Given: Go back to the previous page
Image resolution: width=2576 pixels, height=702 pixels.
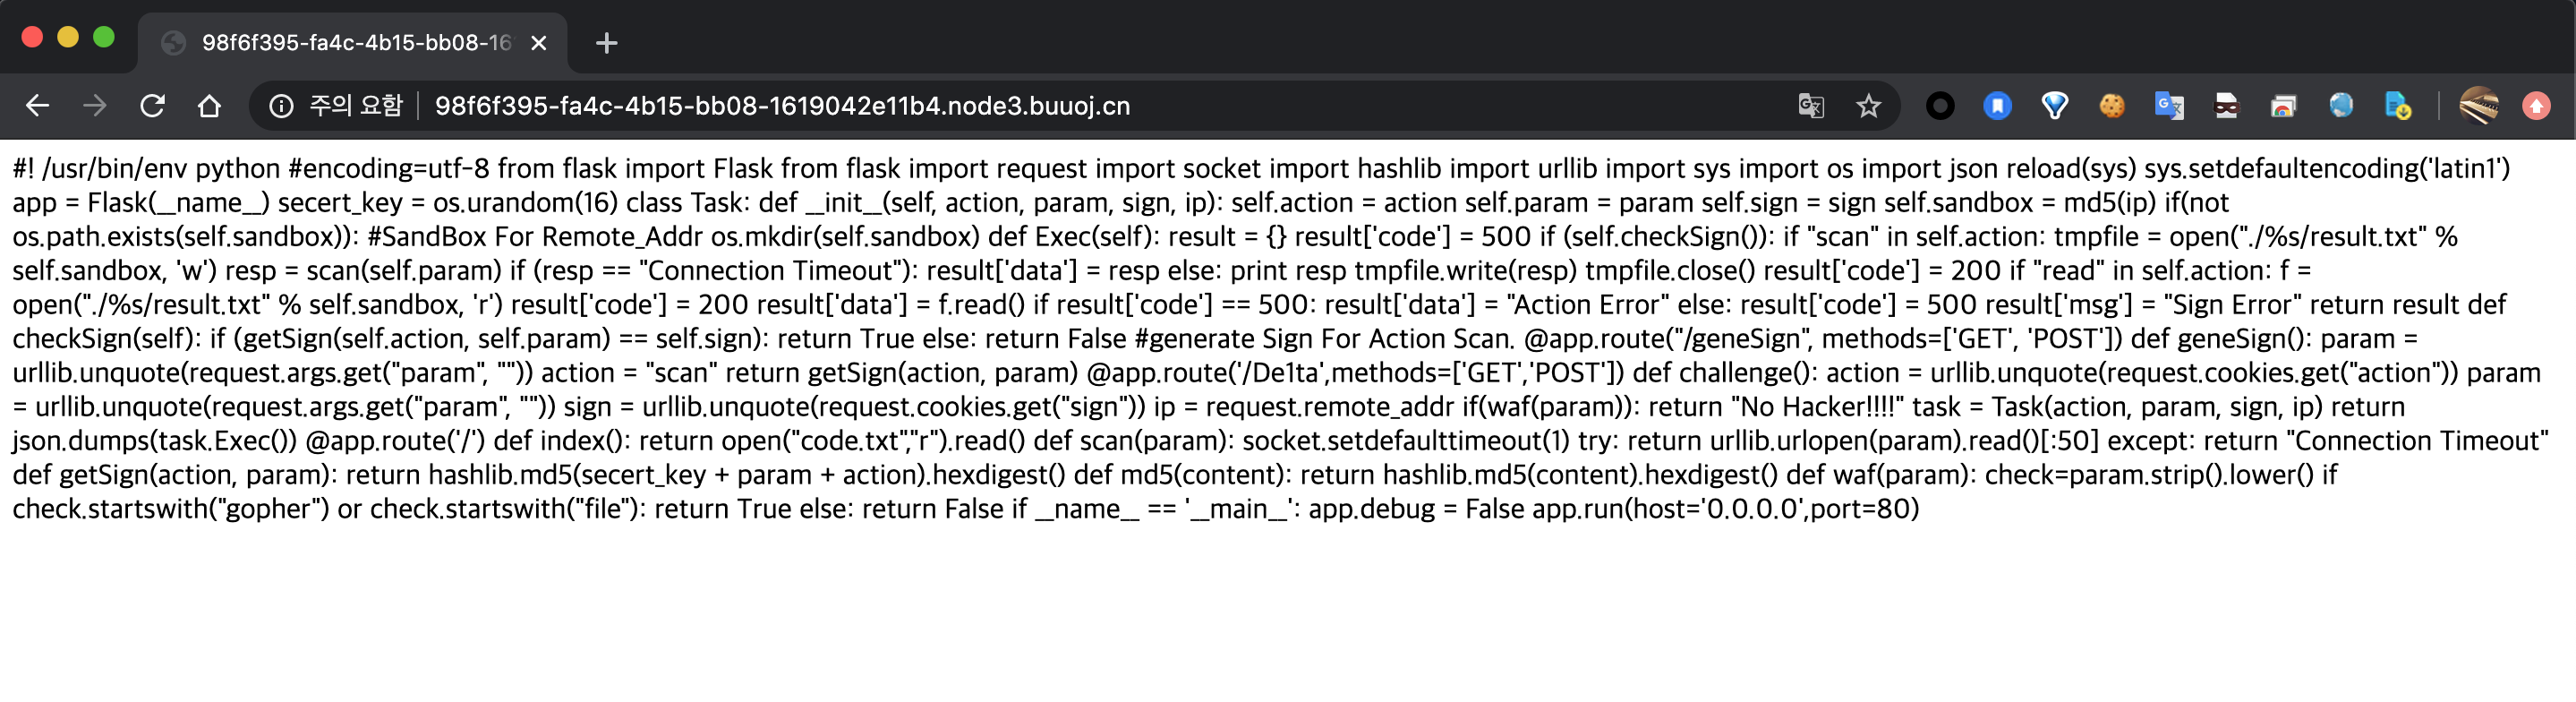Looking at the screenshot, I should (37, 105).
